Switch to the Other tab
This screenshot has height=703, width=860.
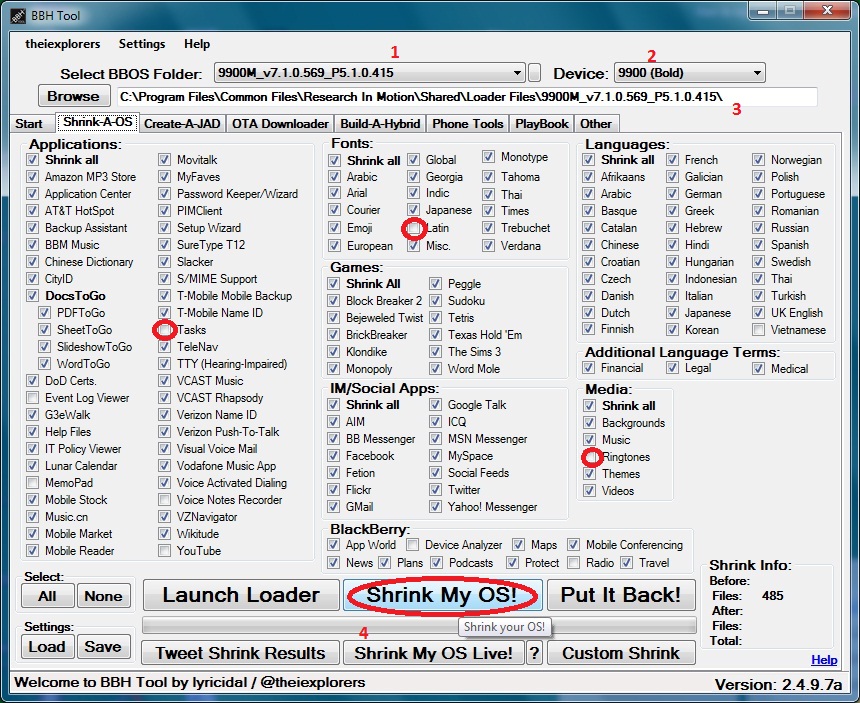pos(596,124)
